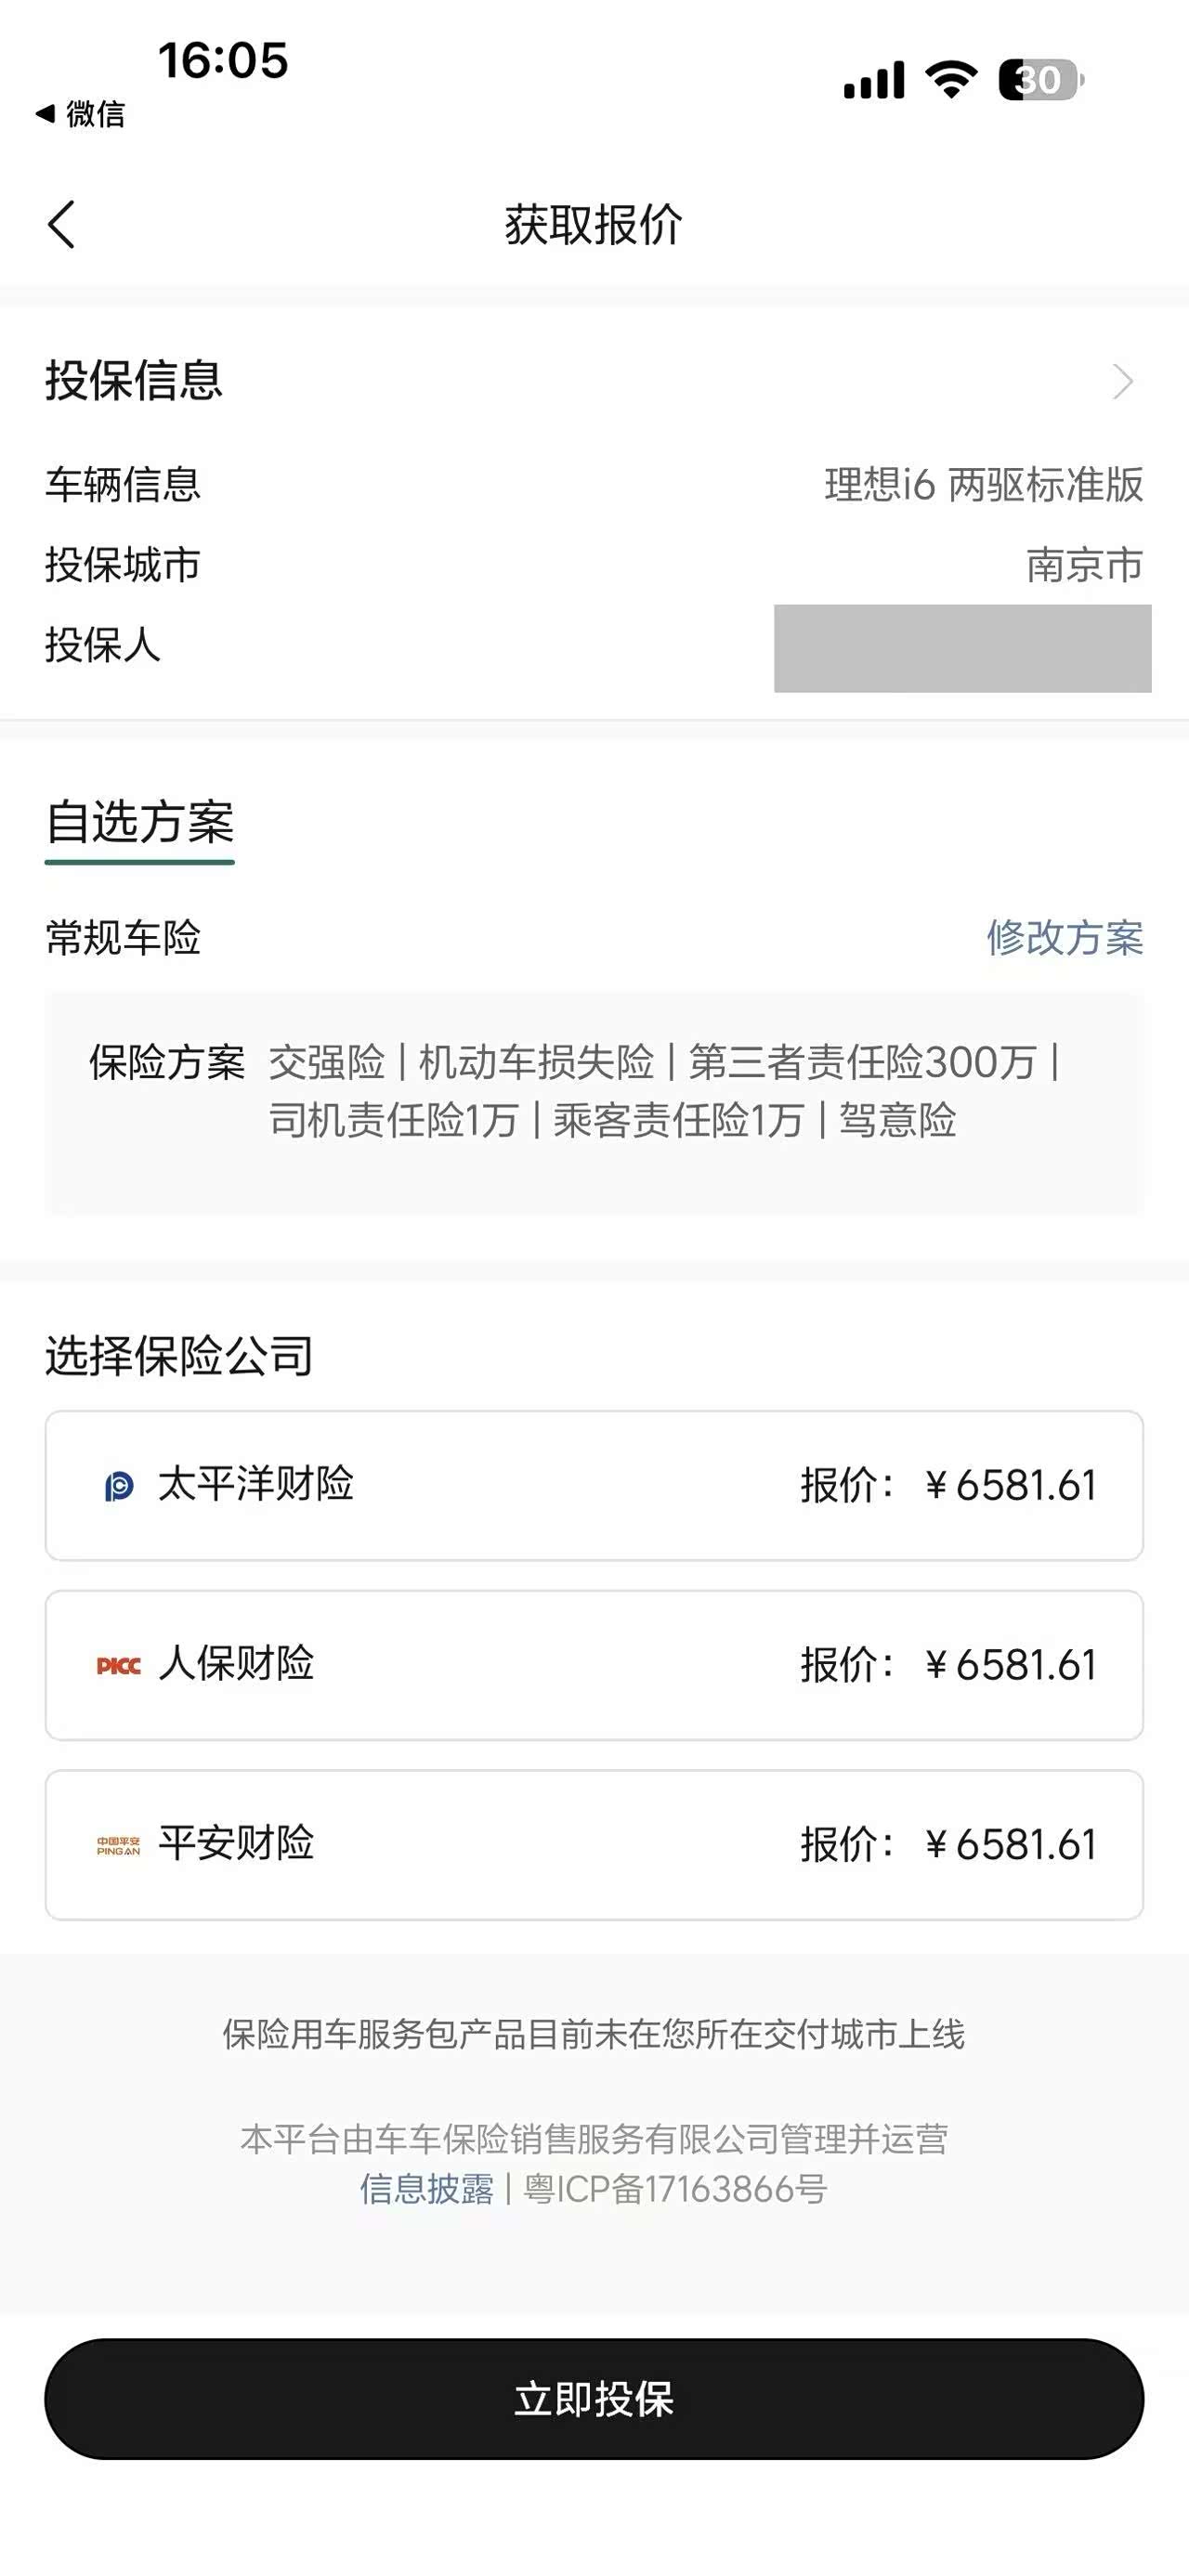Tap the Pacific Insurance logo icon

coord(119,1486)
